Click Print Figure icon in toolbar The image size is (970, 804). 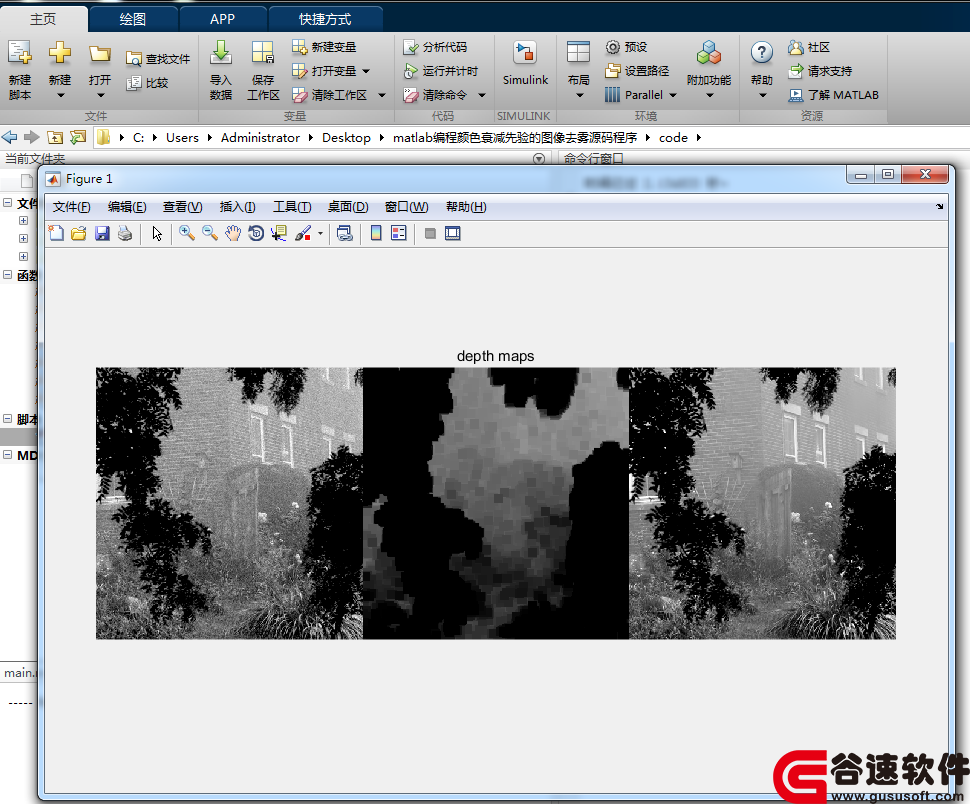pyautogui.click(x=125, y=233)
